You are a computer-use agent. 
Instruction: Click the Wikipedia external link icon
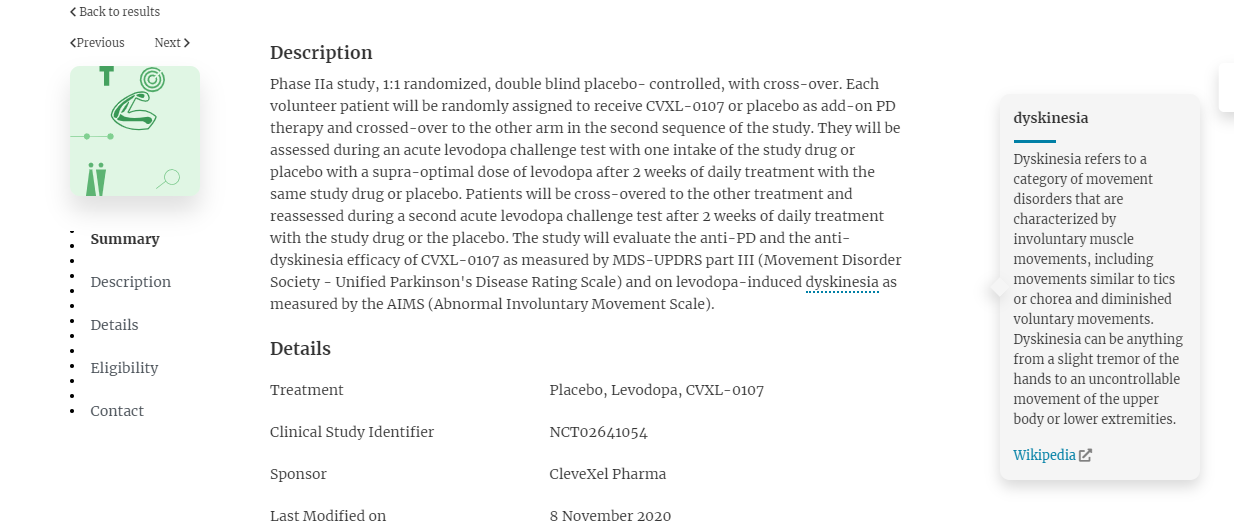(x=1086, y=455)
